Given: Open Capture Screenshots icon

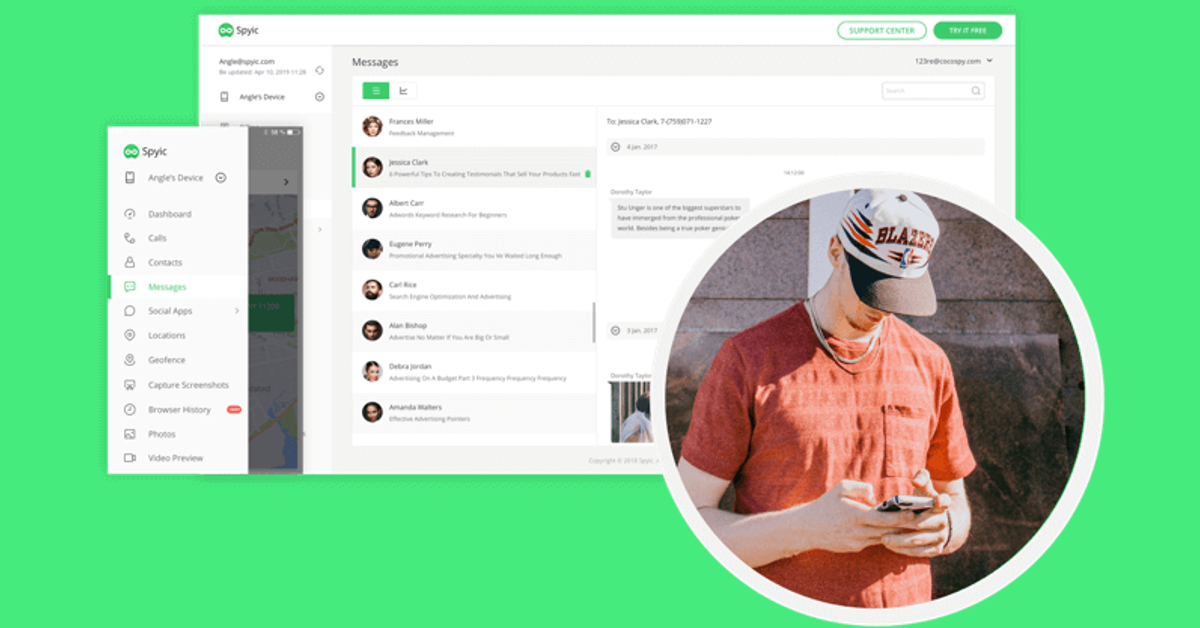Looking at the screenshot, I should [x=129, y=385].
